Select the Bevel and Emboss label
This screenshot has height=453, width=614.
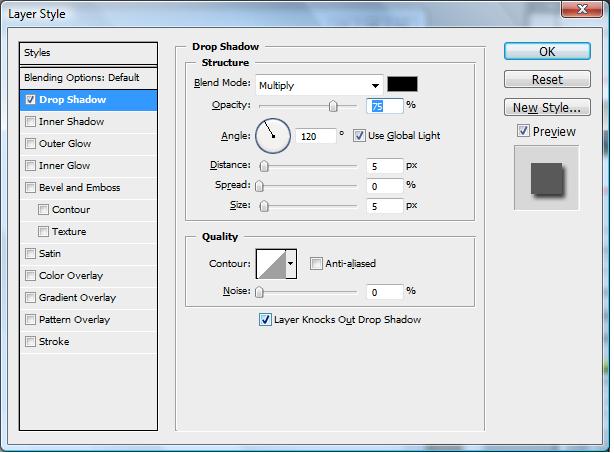point(79,188)
